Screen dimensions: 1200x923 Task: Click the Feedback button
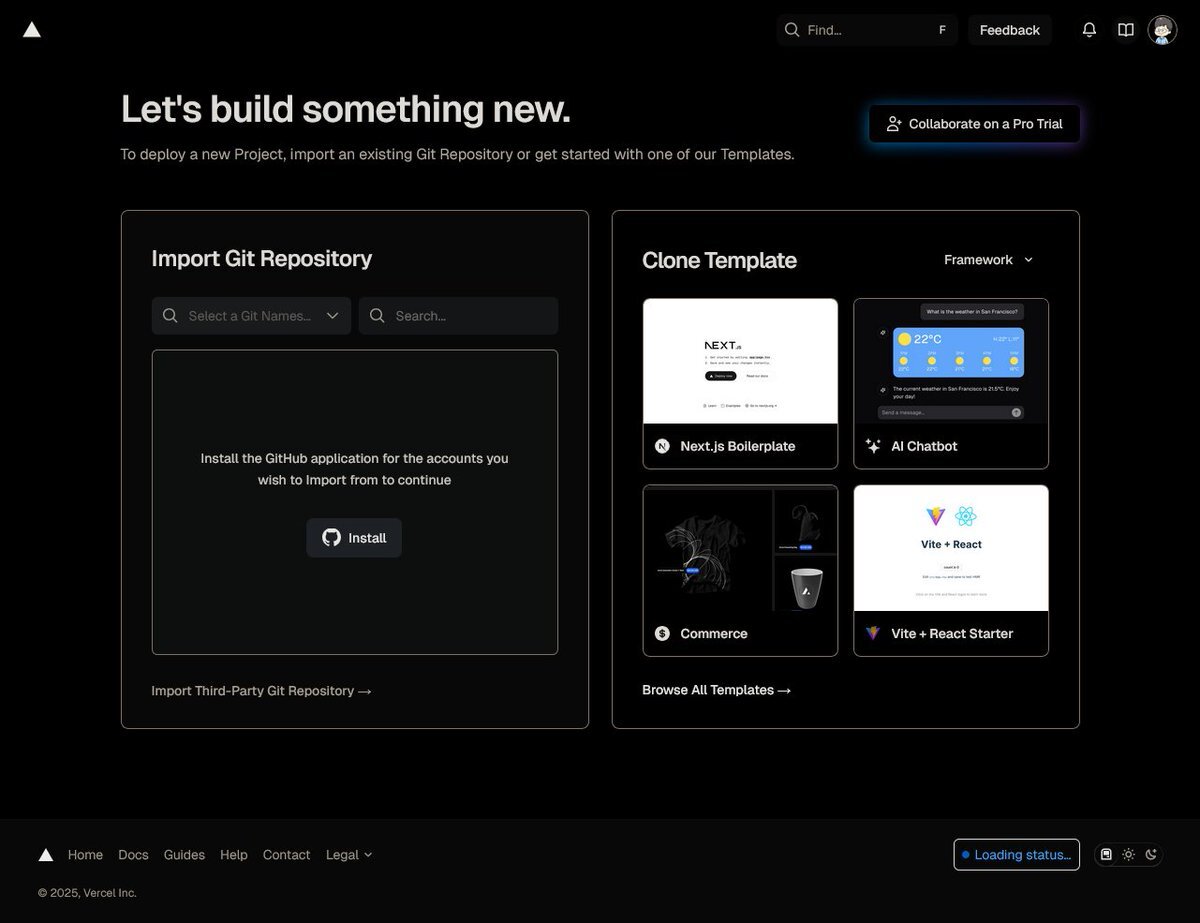[x=1010, y=30]
